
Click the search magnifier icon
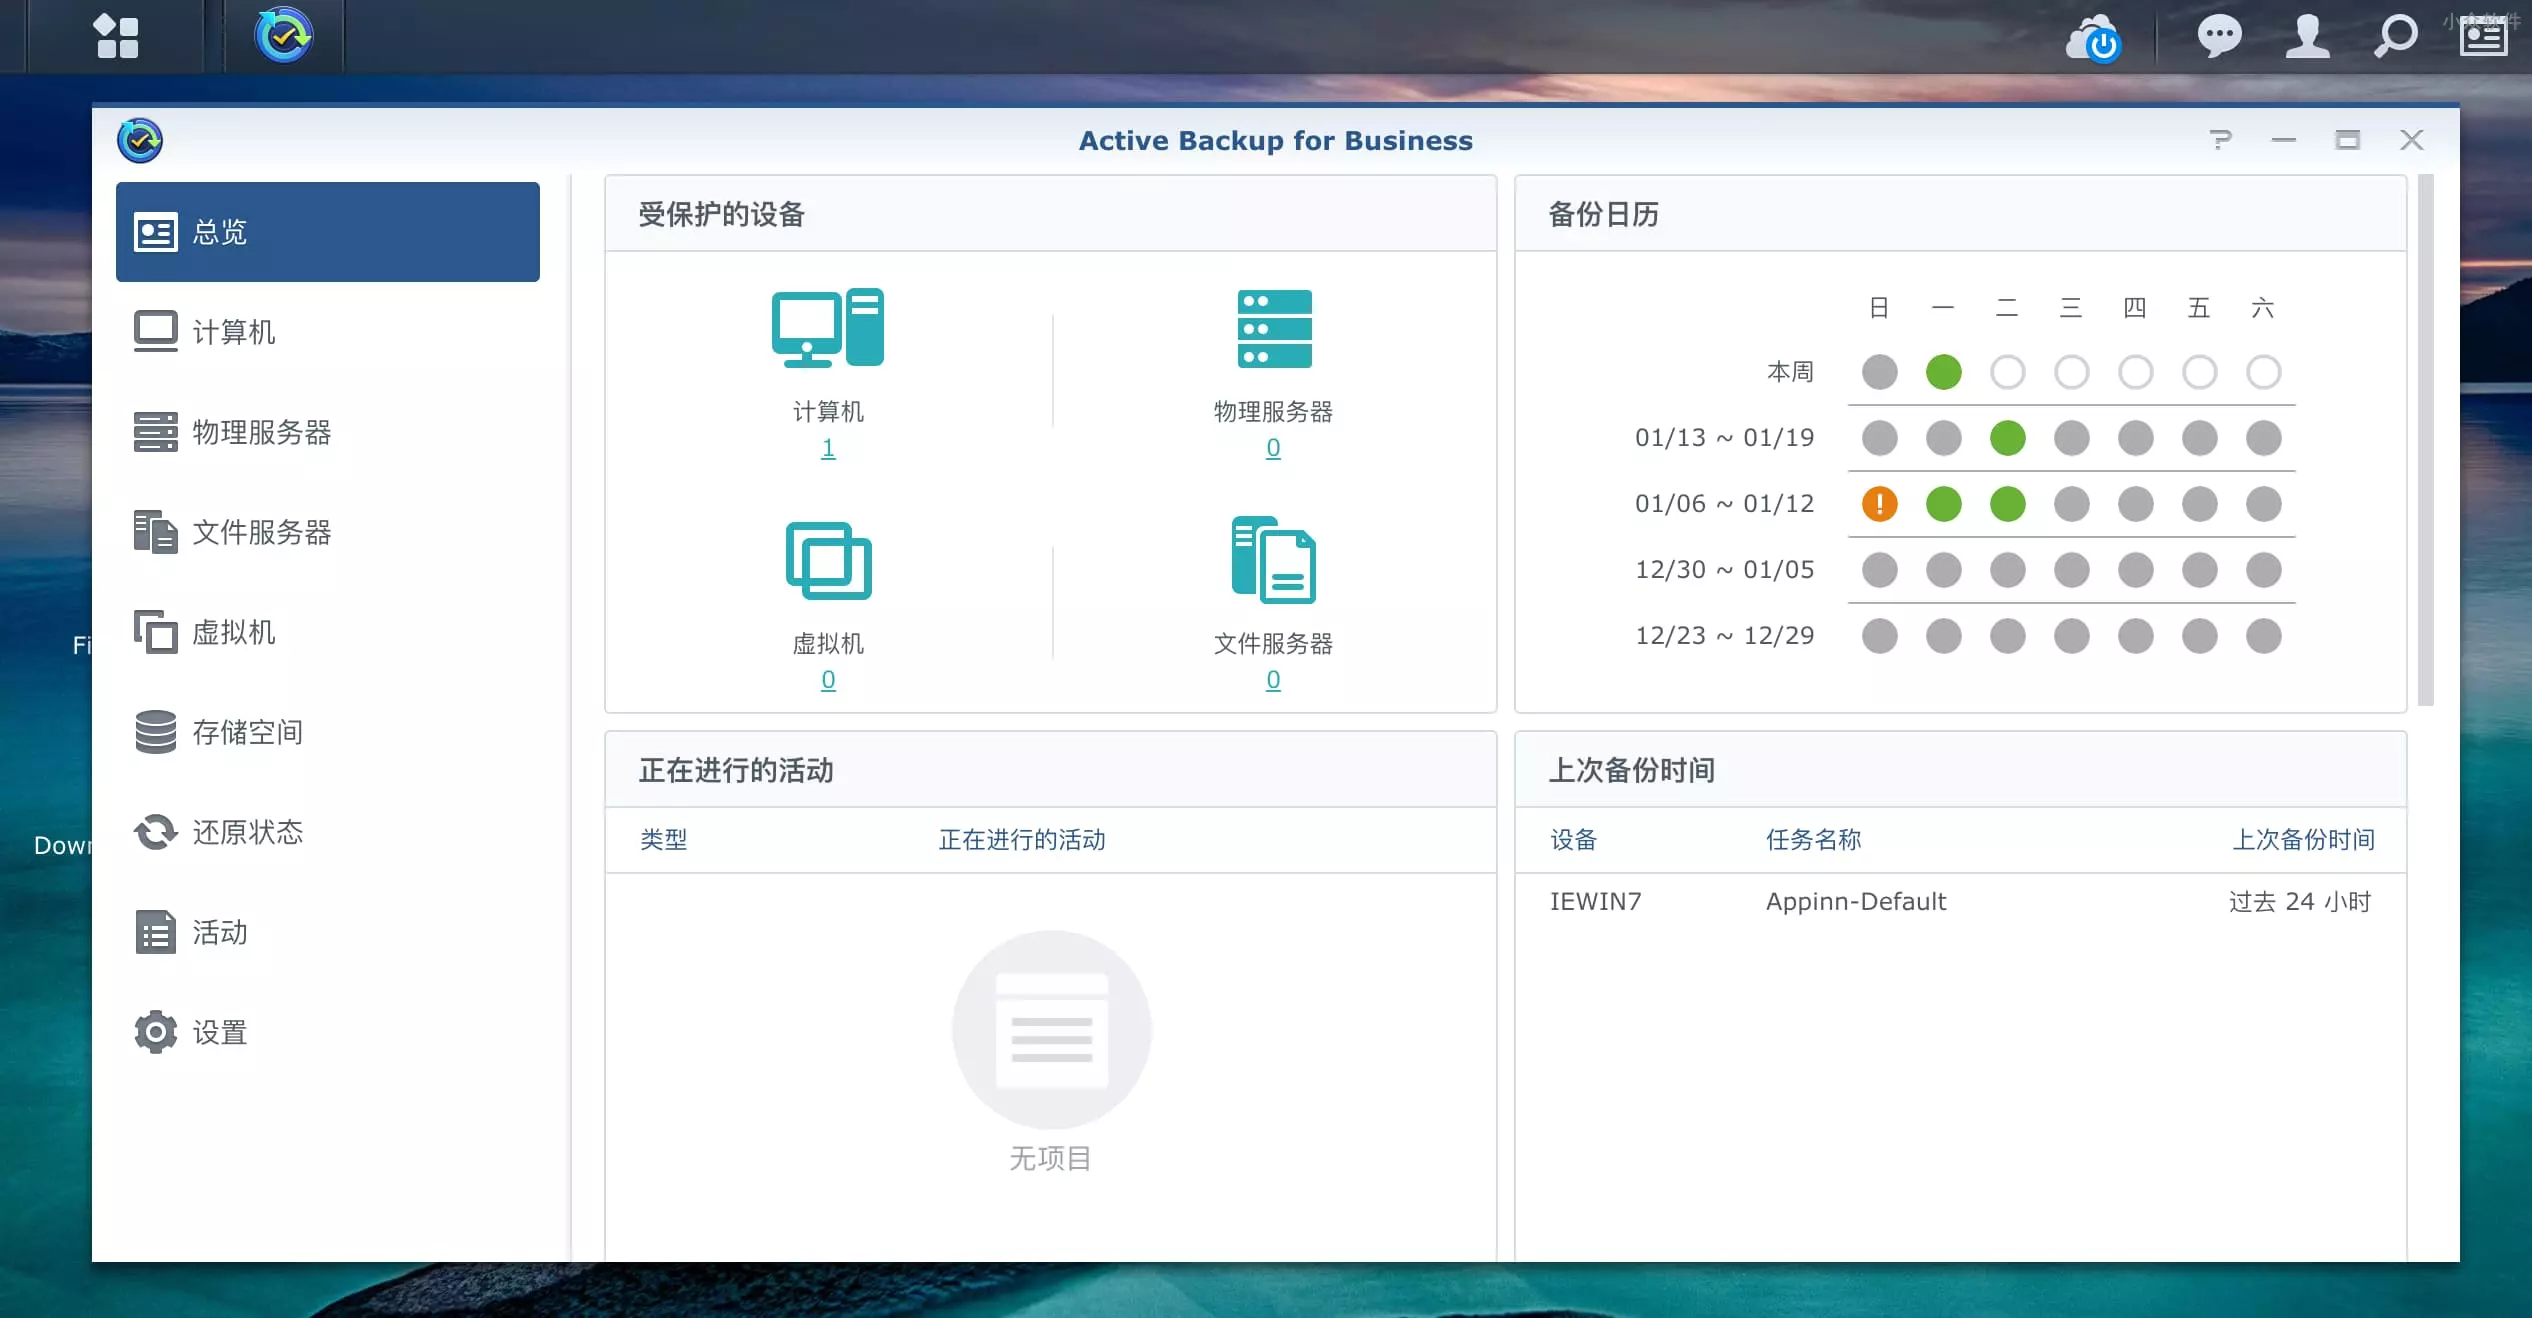coord(2395,36)
